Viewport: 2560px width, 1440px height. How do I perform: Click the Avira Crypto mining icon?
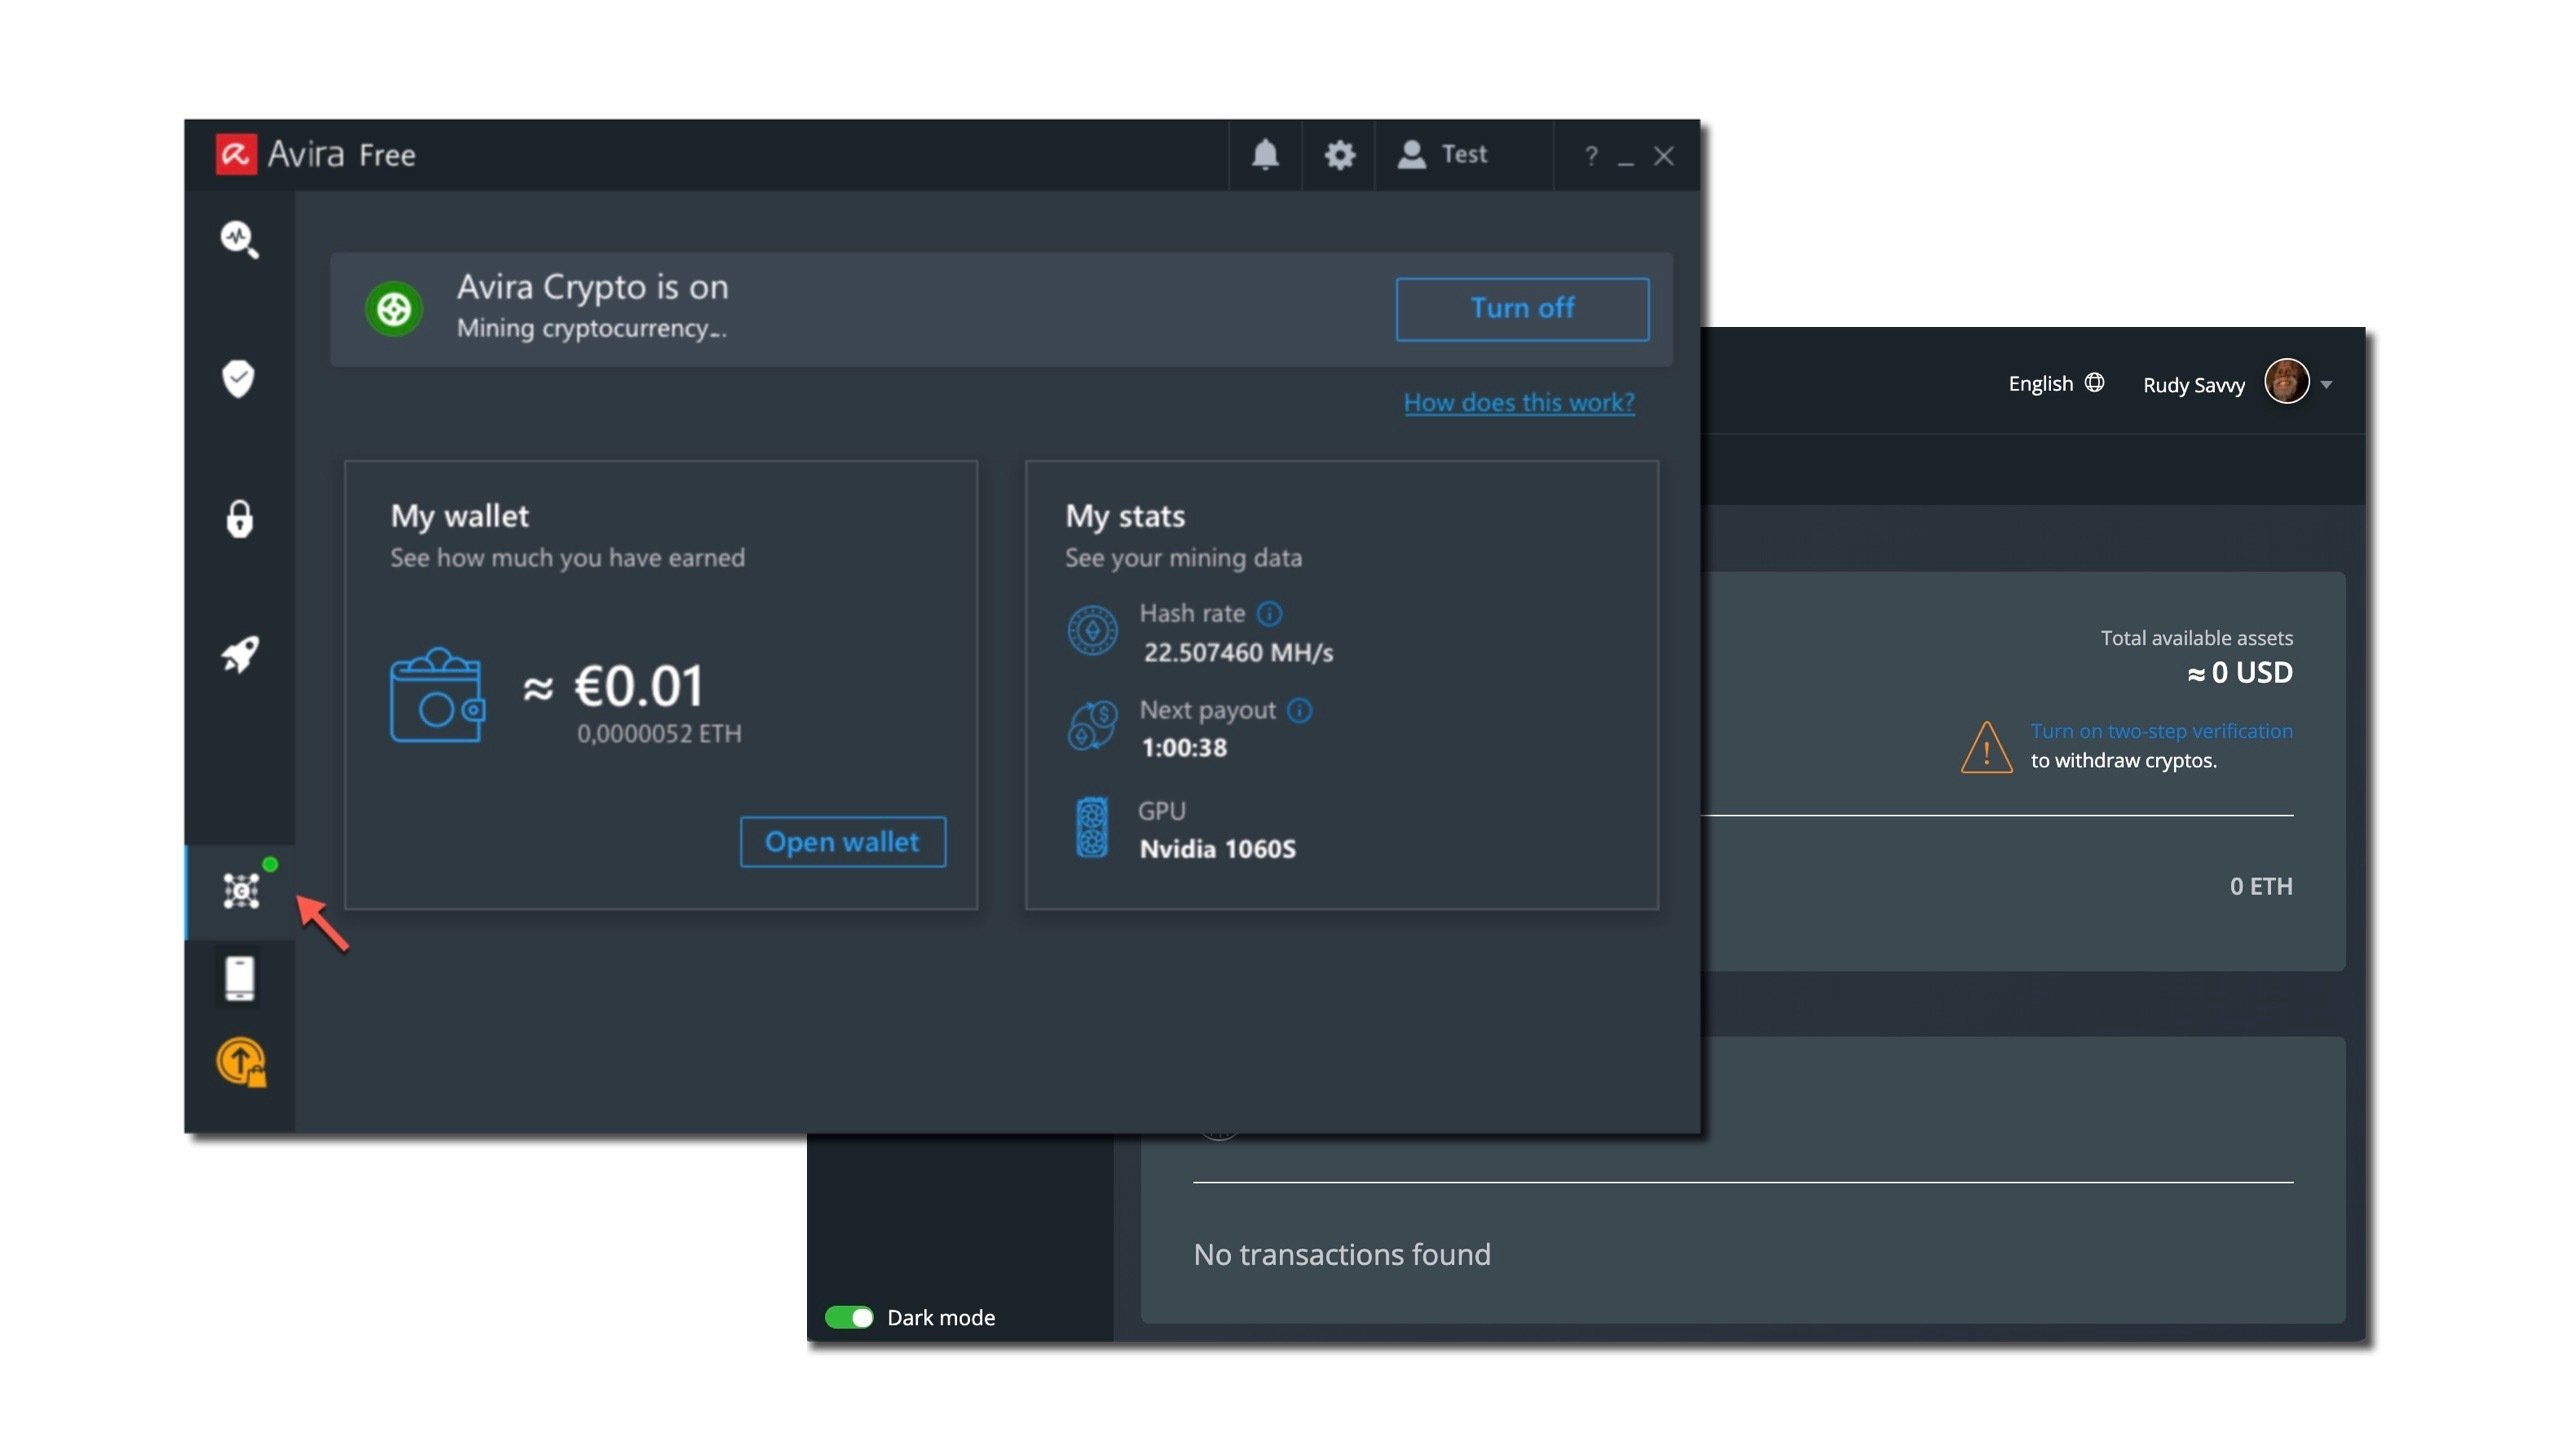pos(241,891)
